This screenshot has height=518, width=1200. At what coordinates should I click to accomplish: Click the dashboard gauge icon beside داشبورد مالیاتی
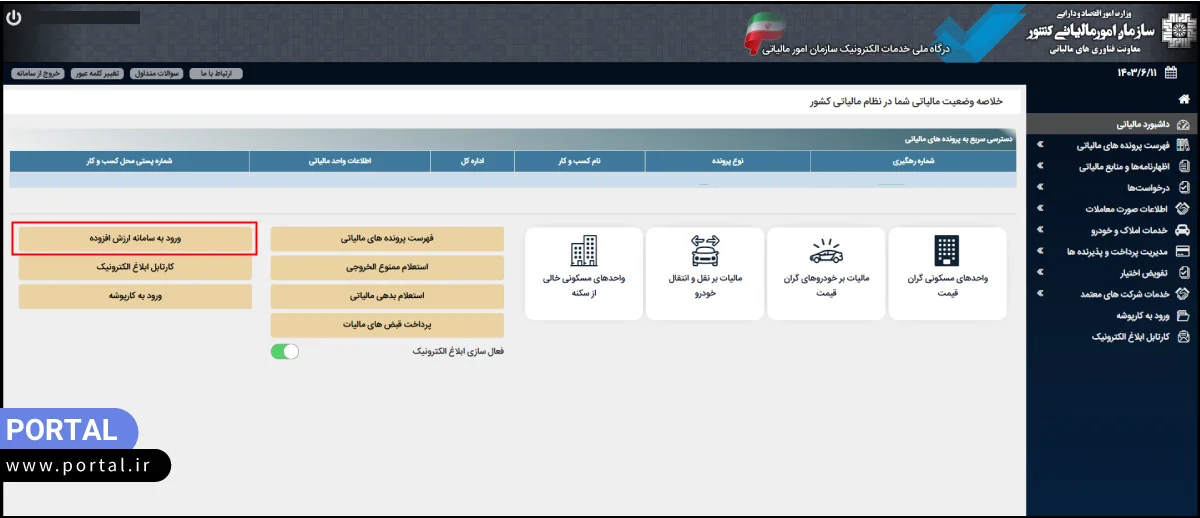point(1184,125)
